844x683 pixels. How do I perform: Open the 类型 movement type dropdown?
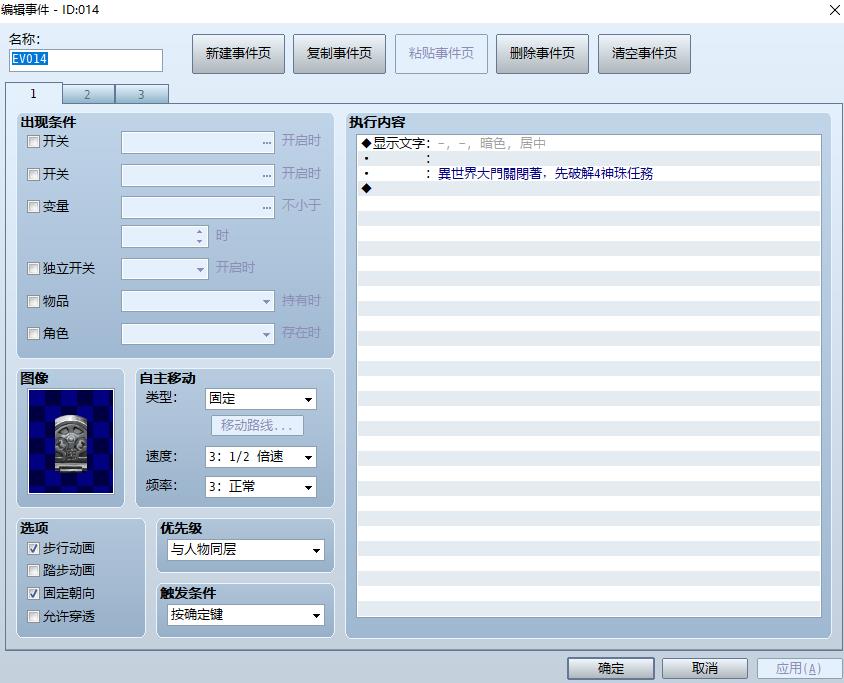[261, 399]
